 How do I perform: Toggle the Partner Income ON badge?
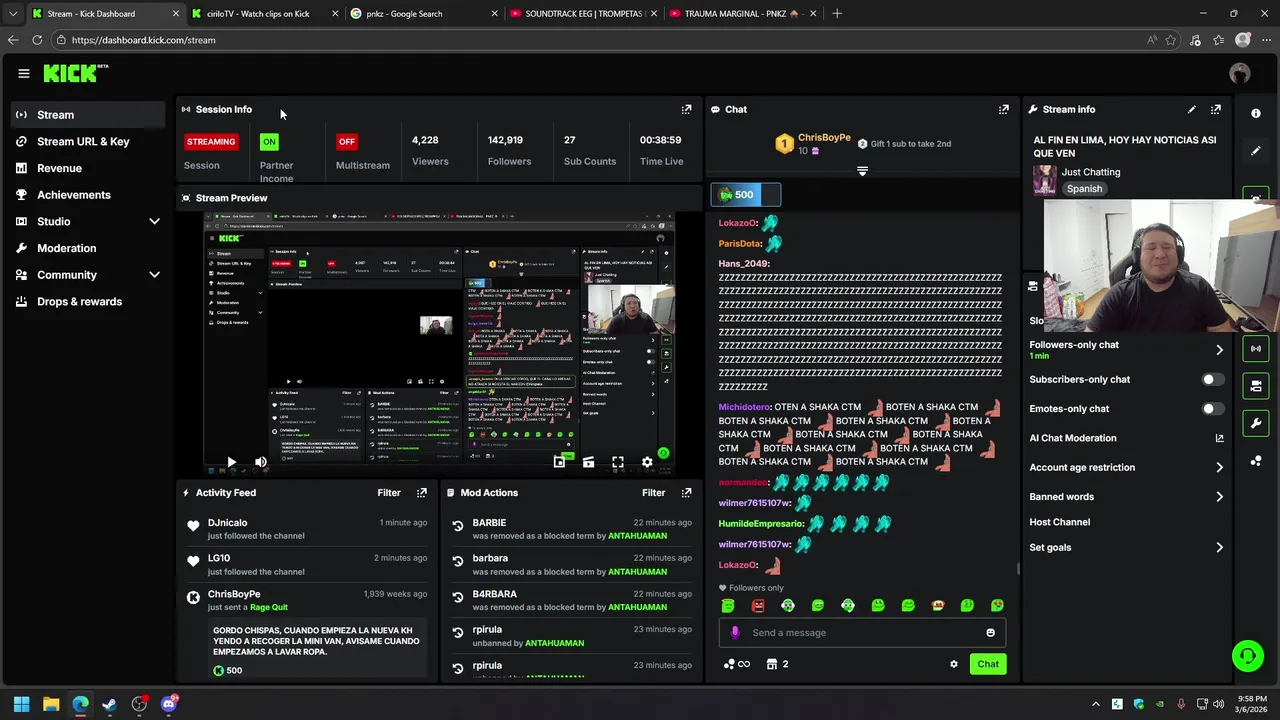(x=269, y=142)
